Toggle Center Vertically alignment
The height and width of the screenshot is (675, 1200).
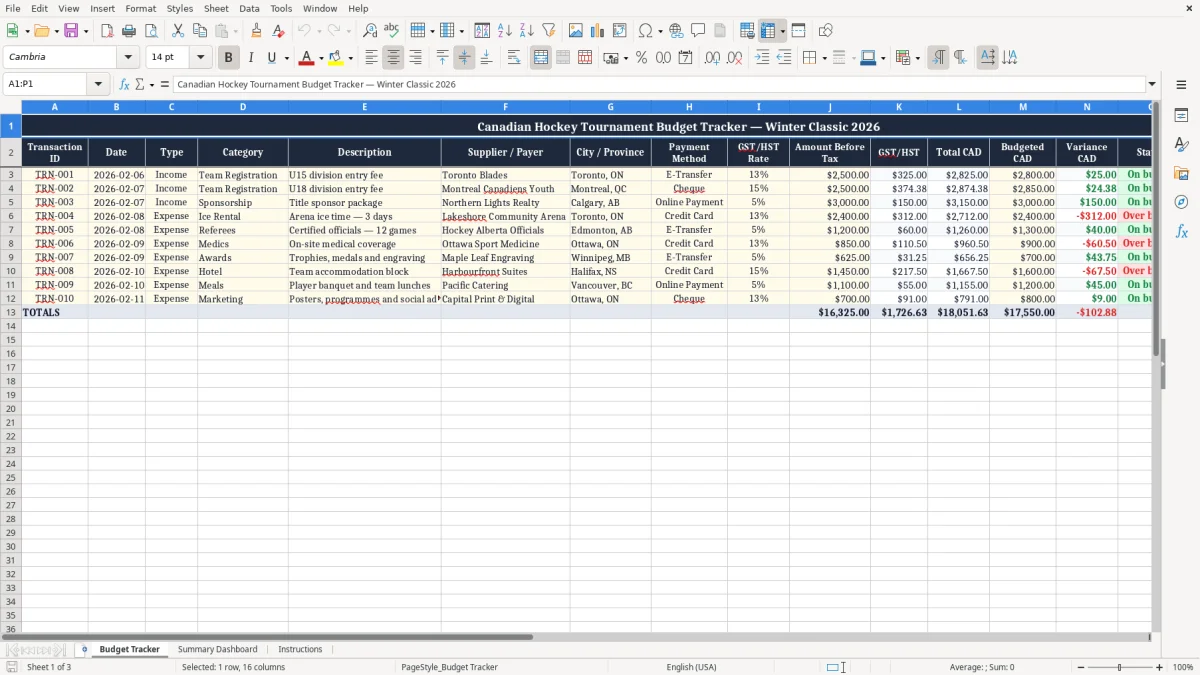pyautogui.click(x=464, y=58)
